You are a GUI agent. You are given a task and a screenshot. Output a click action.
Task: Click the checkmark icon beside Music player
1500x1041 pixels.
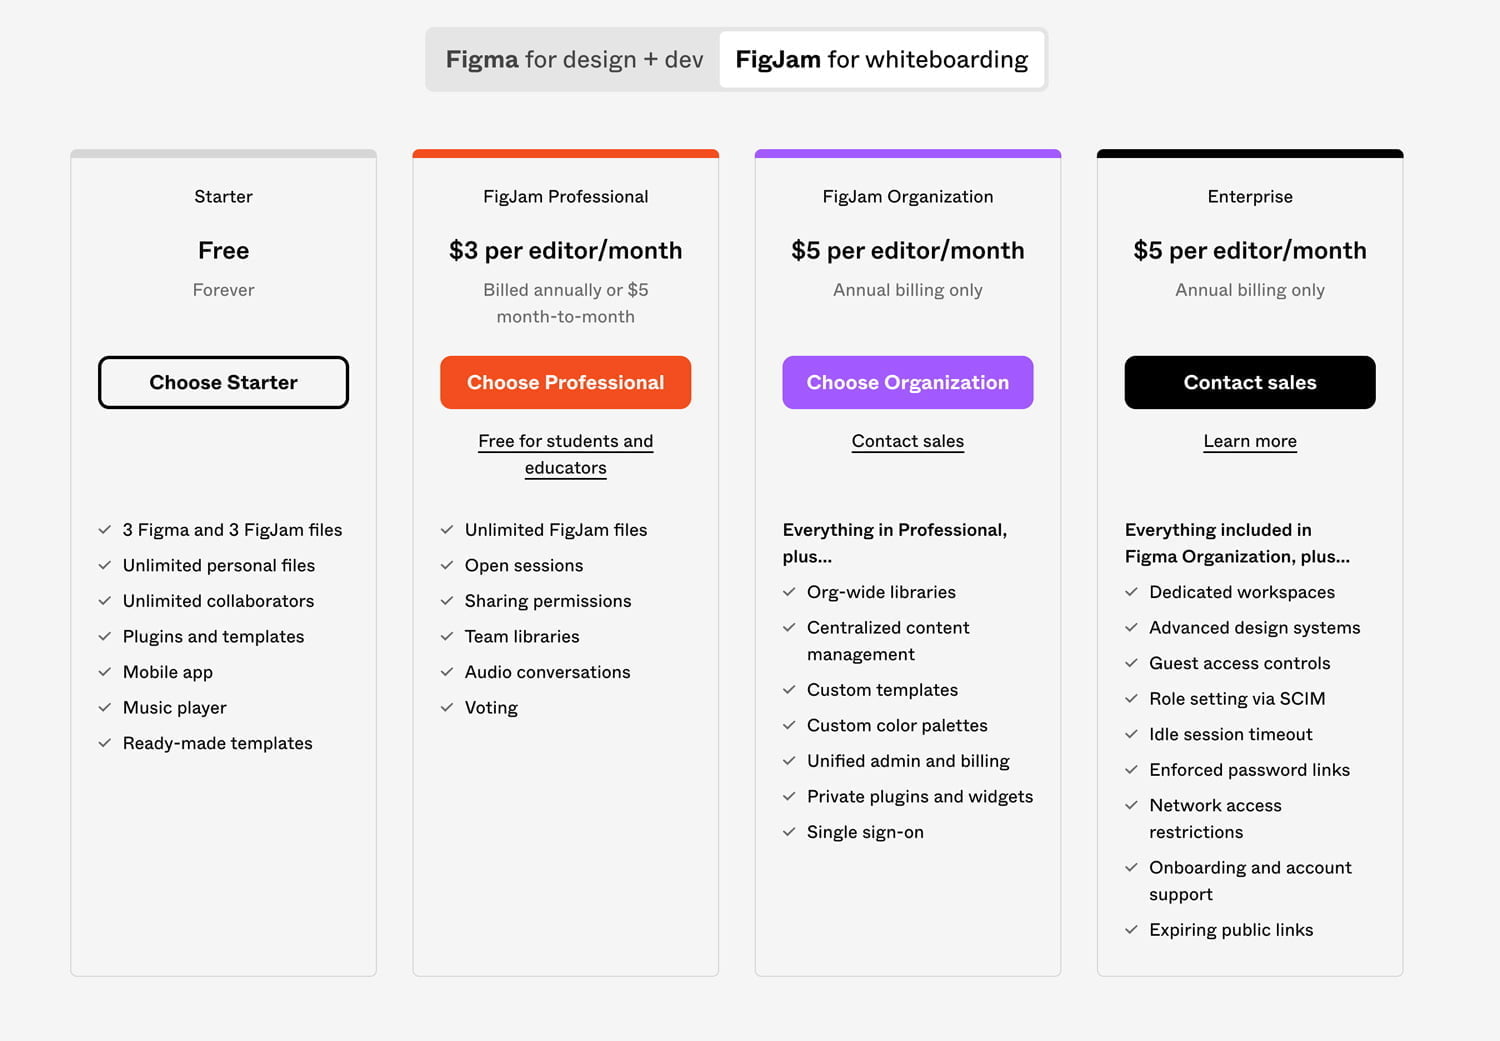105,708
